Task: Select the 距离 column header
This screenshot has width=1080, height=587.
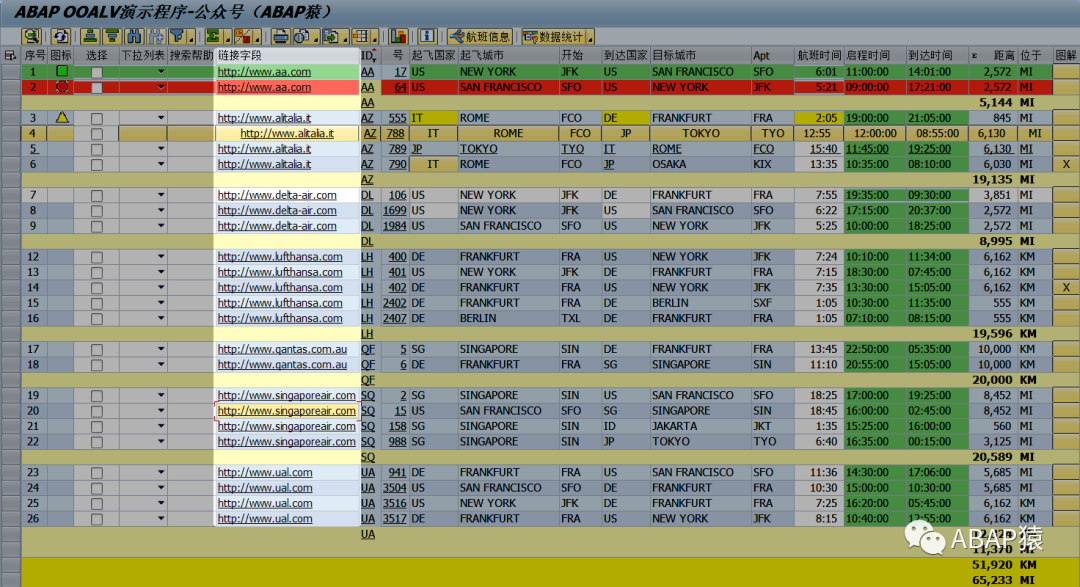Action: (993, 55)
